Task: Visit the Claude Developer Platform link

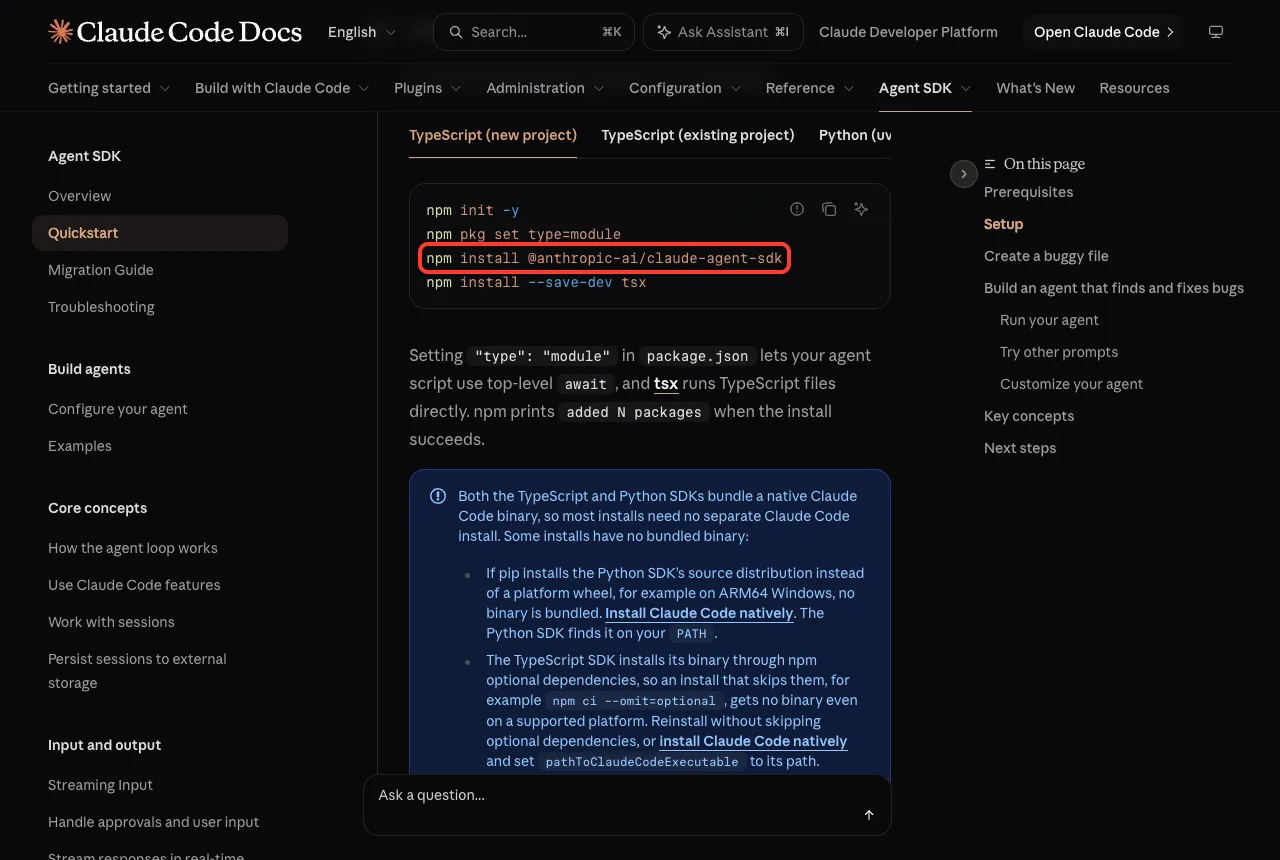Action: click(908, 32)
